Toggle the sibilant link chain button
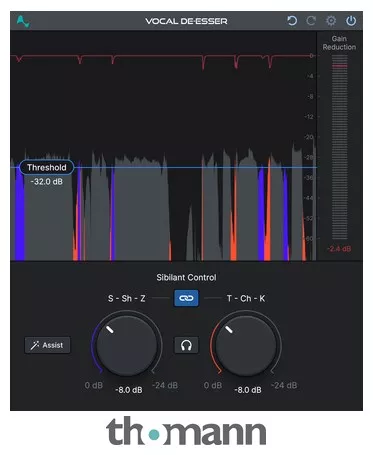The width and height of the screenshot is (373, 455). point(186,298)
